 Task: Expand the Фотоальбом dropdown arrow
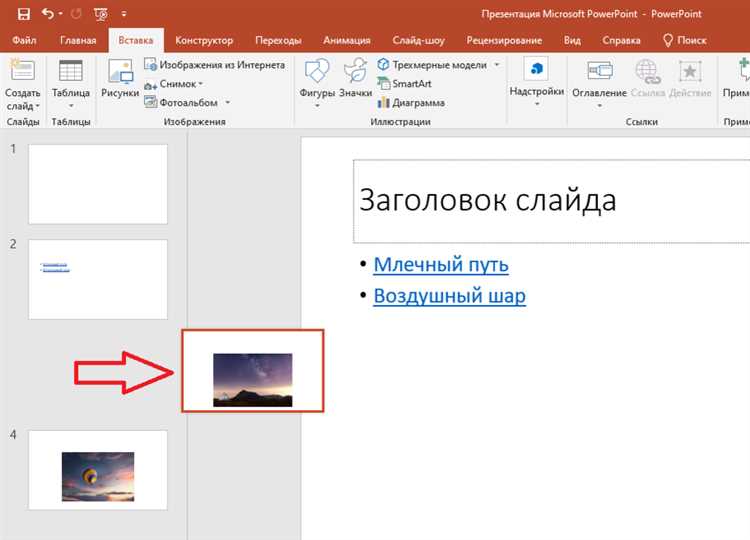coord(228,102)
